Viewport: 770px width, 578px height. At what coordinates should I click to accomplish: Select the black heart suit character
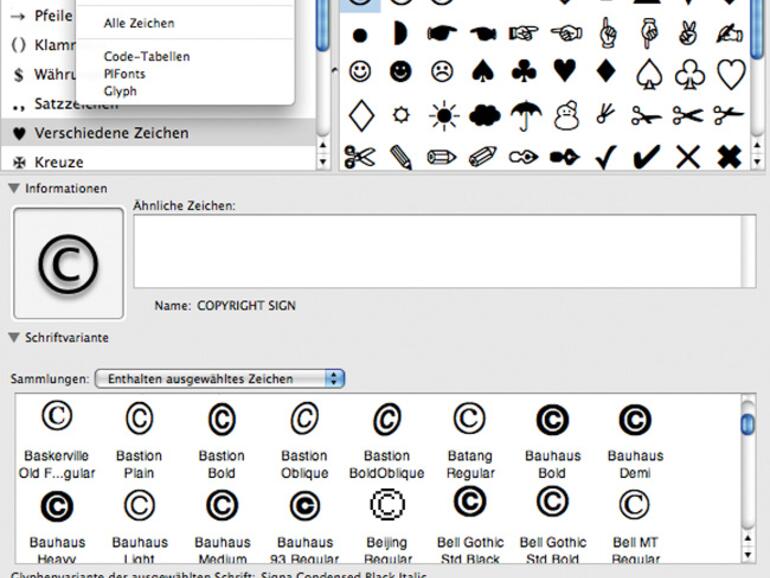coord(565,72)
